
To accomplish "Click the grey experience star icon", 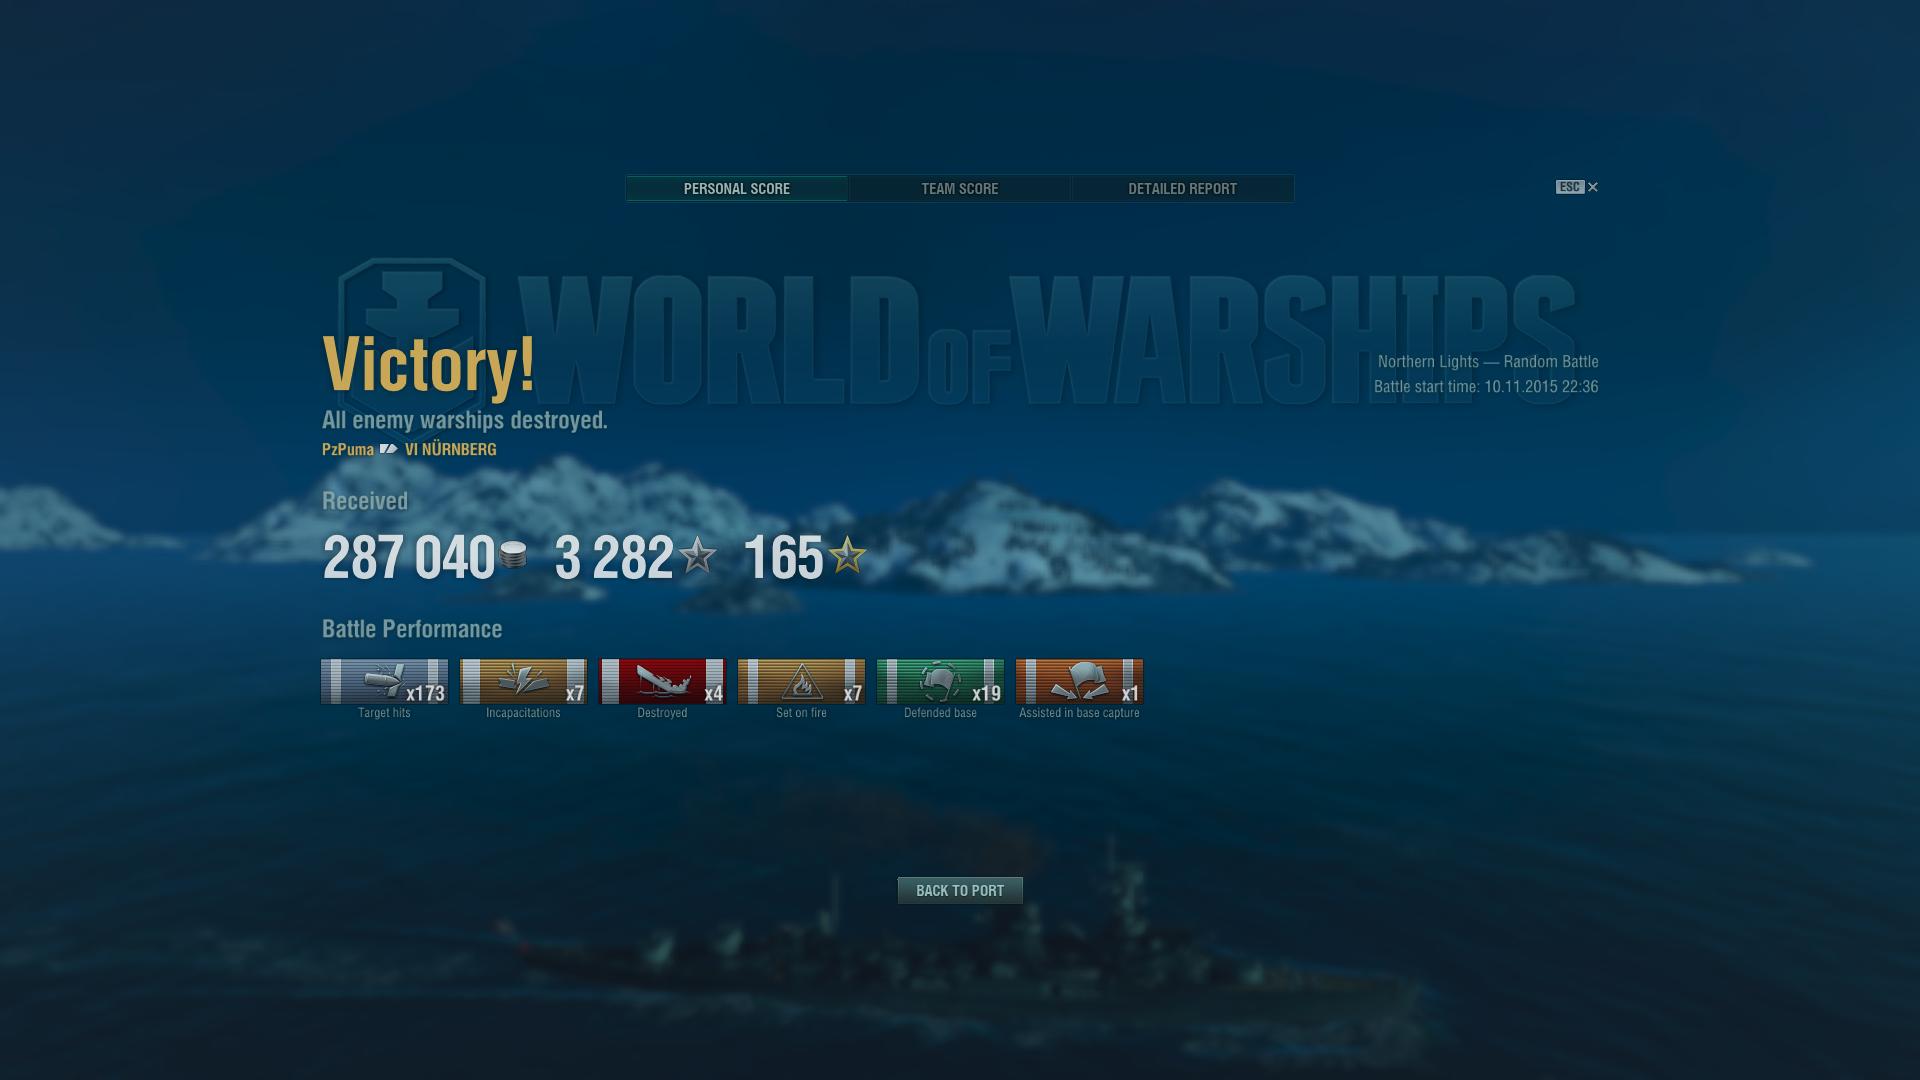I will tap(697, 555).
